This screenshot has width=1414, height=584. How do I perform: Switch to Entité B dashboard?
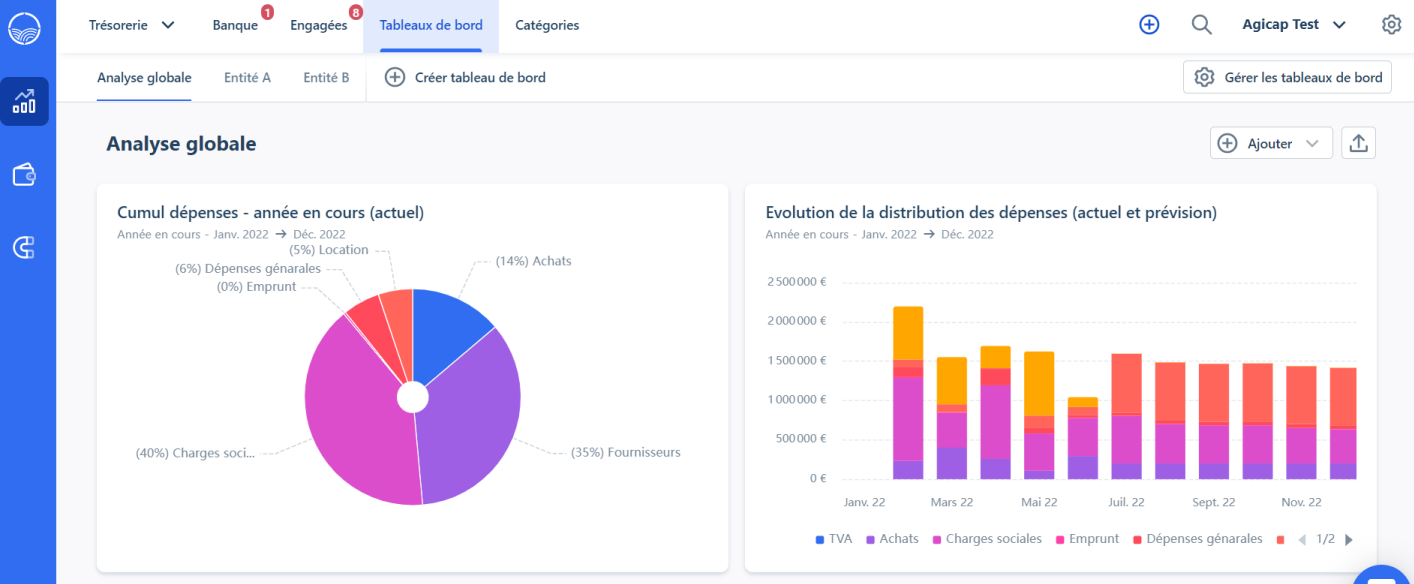click(326, 77)
